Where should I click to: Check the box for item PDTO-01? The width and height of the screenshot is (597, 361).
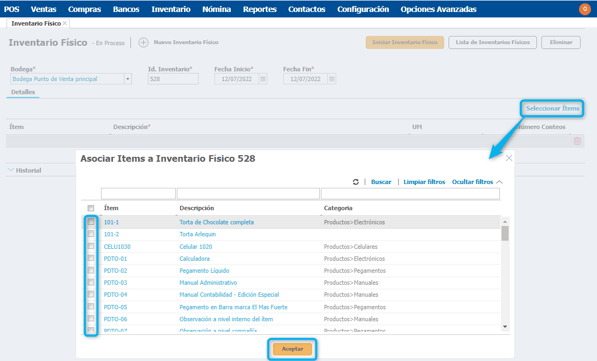tap(91, 258)
